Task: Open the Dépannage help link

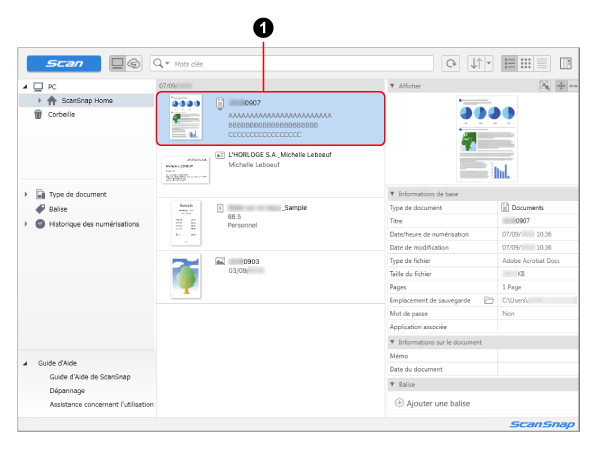Action: 67,391
